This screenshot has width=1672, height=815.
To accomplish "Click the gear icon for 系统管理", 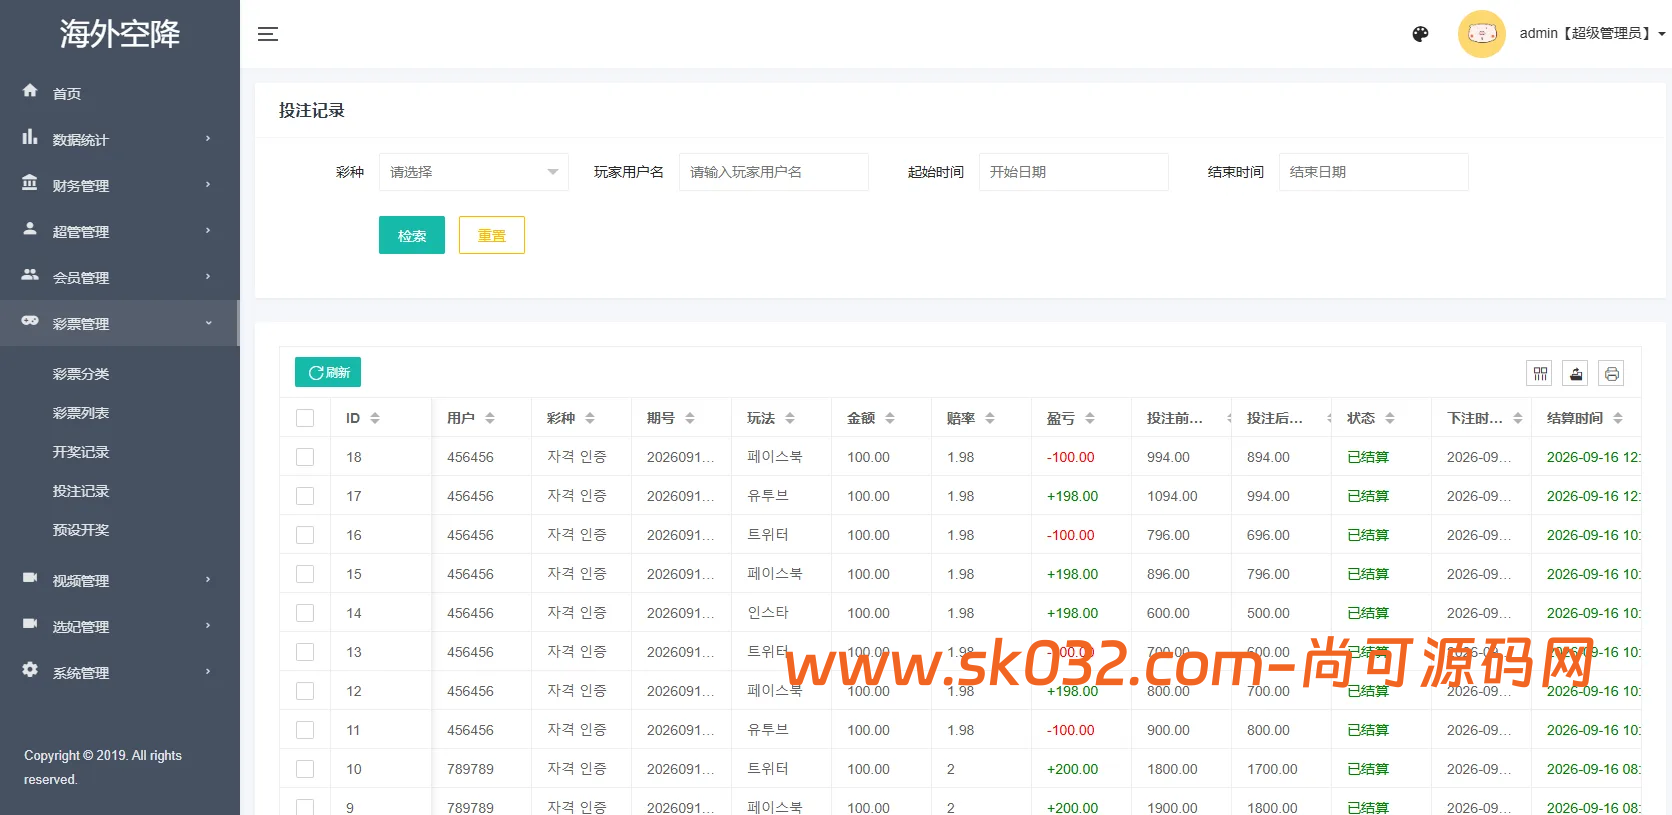I will click(x=30, y=670).
